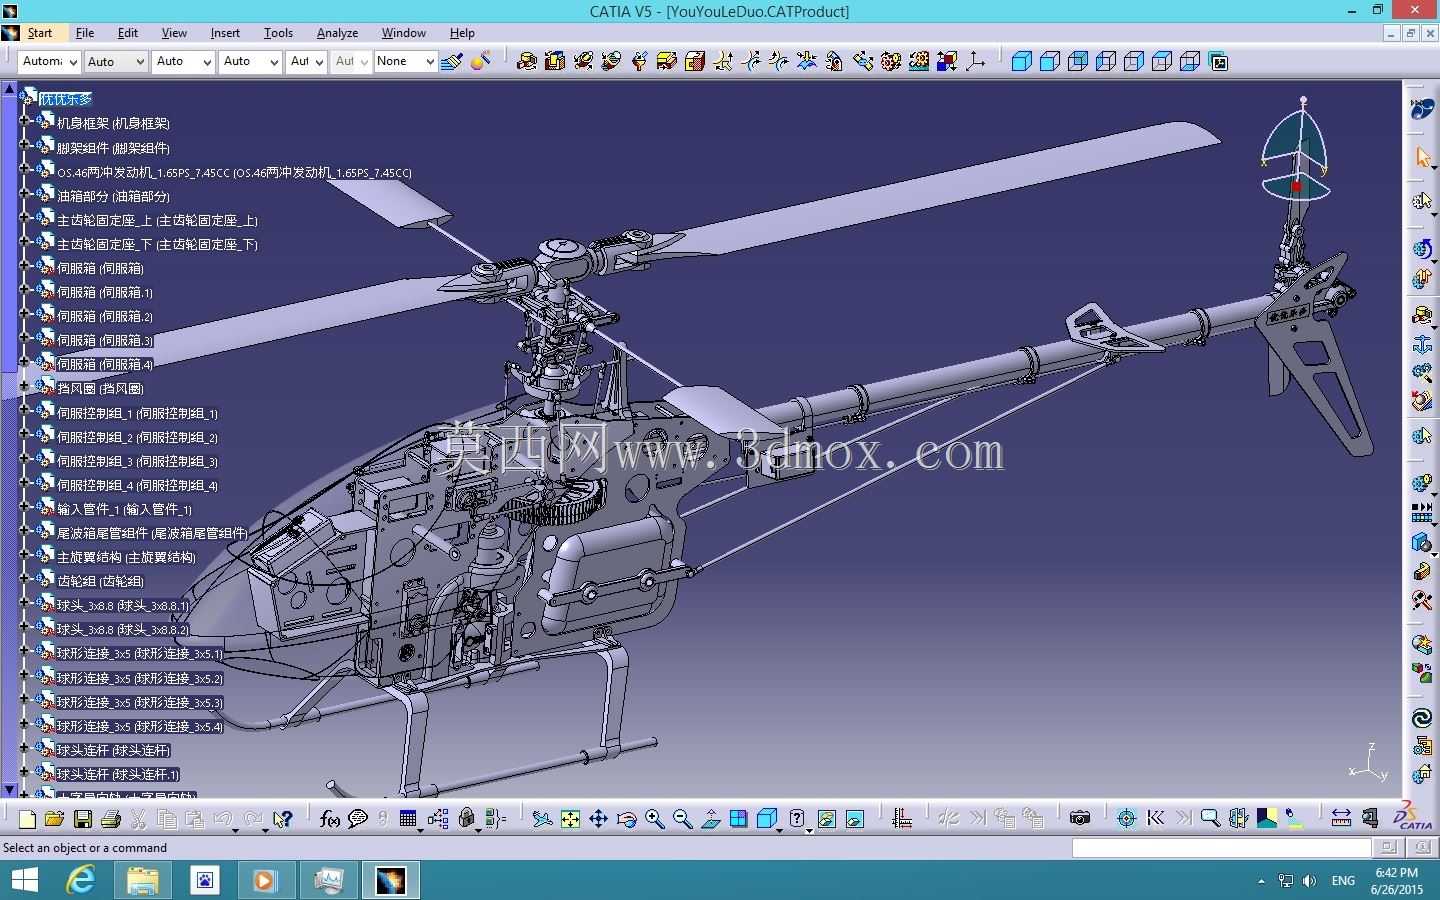Select the Pan view tool
The image size is (1440, 900).
(598, 819)
